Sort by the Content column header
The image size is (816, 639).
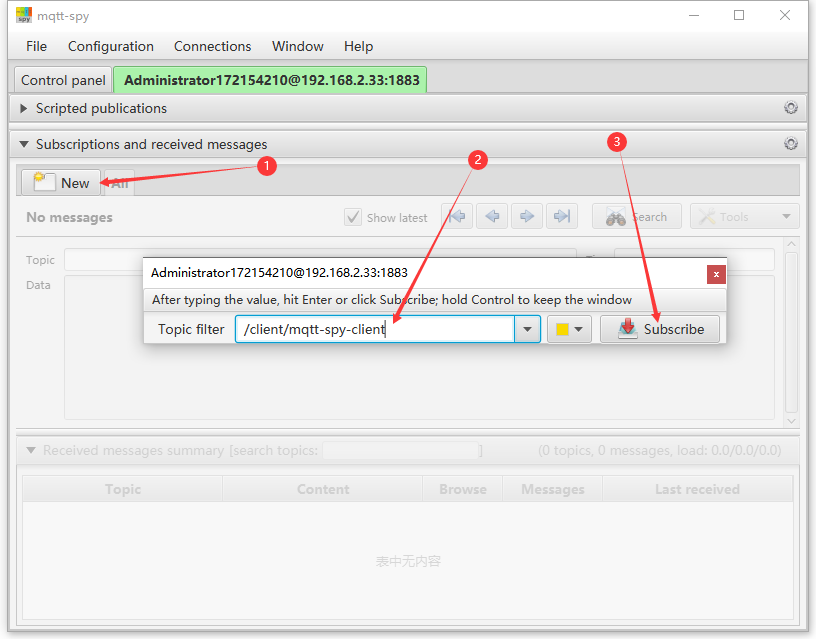pyautogui.click(x=323, y=489)
